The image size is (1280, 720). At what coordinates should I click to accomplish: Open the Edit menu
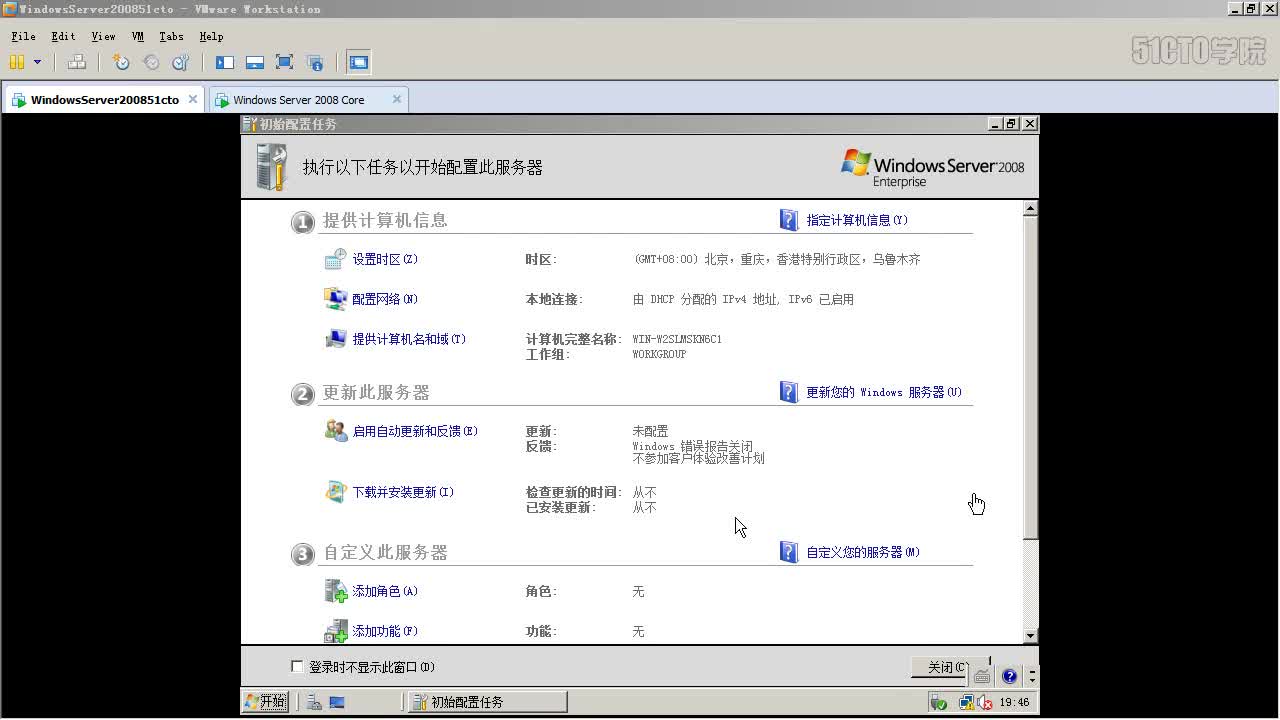63,36
